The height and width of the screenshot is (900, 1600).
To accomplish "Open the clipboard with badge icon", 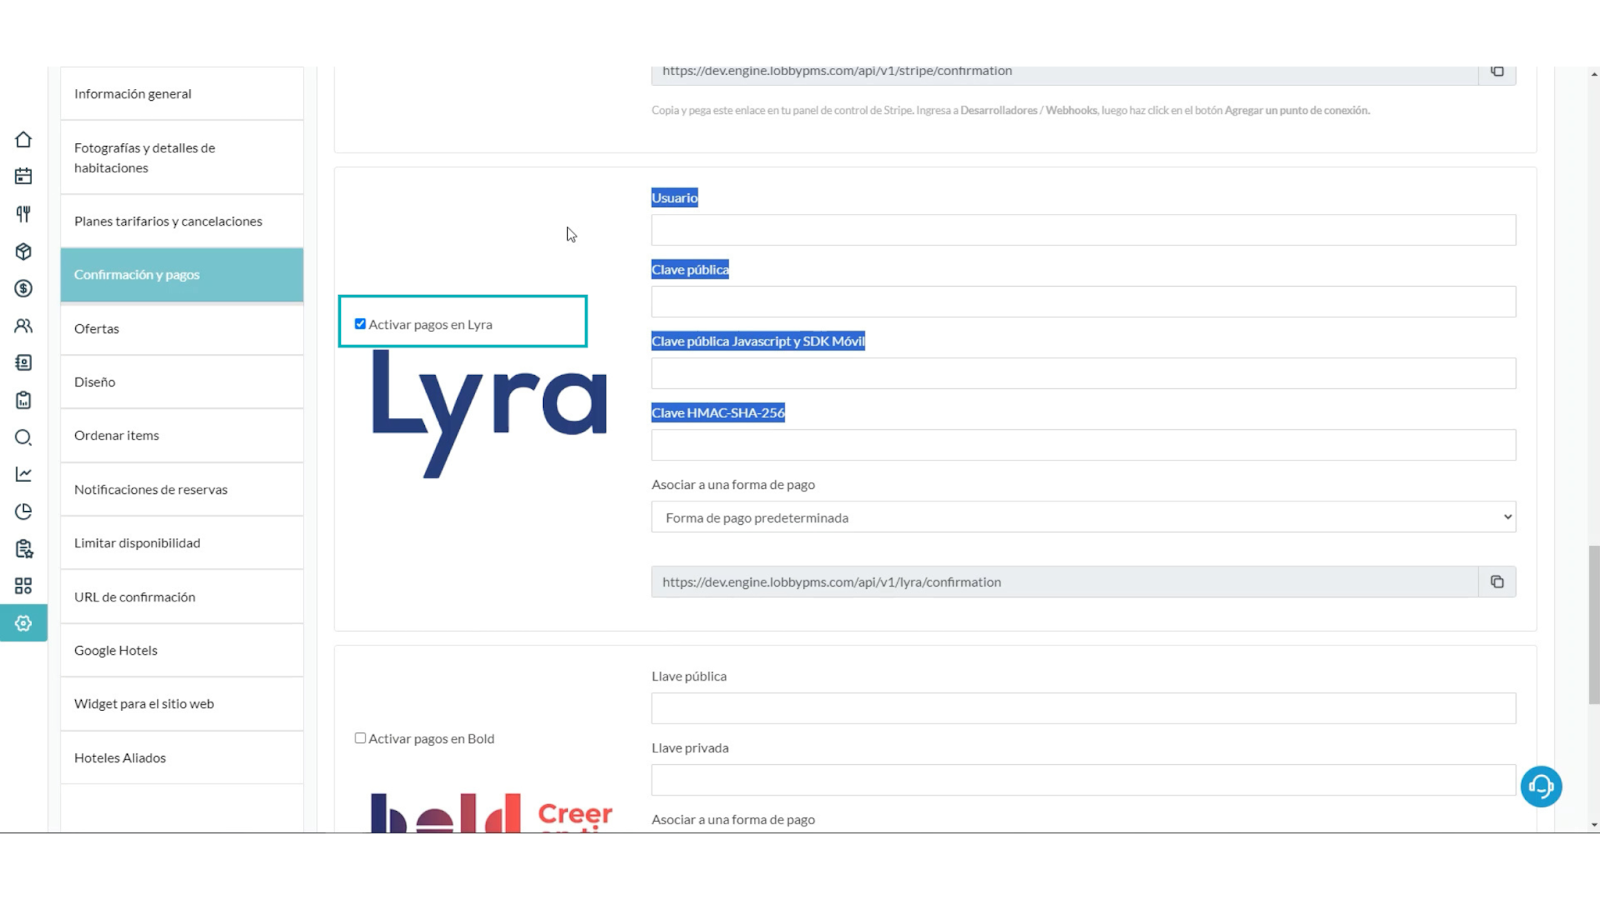I will tap(23, 549).
